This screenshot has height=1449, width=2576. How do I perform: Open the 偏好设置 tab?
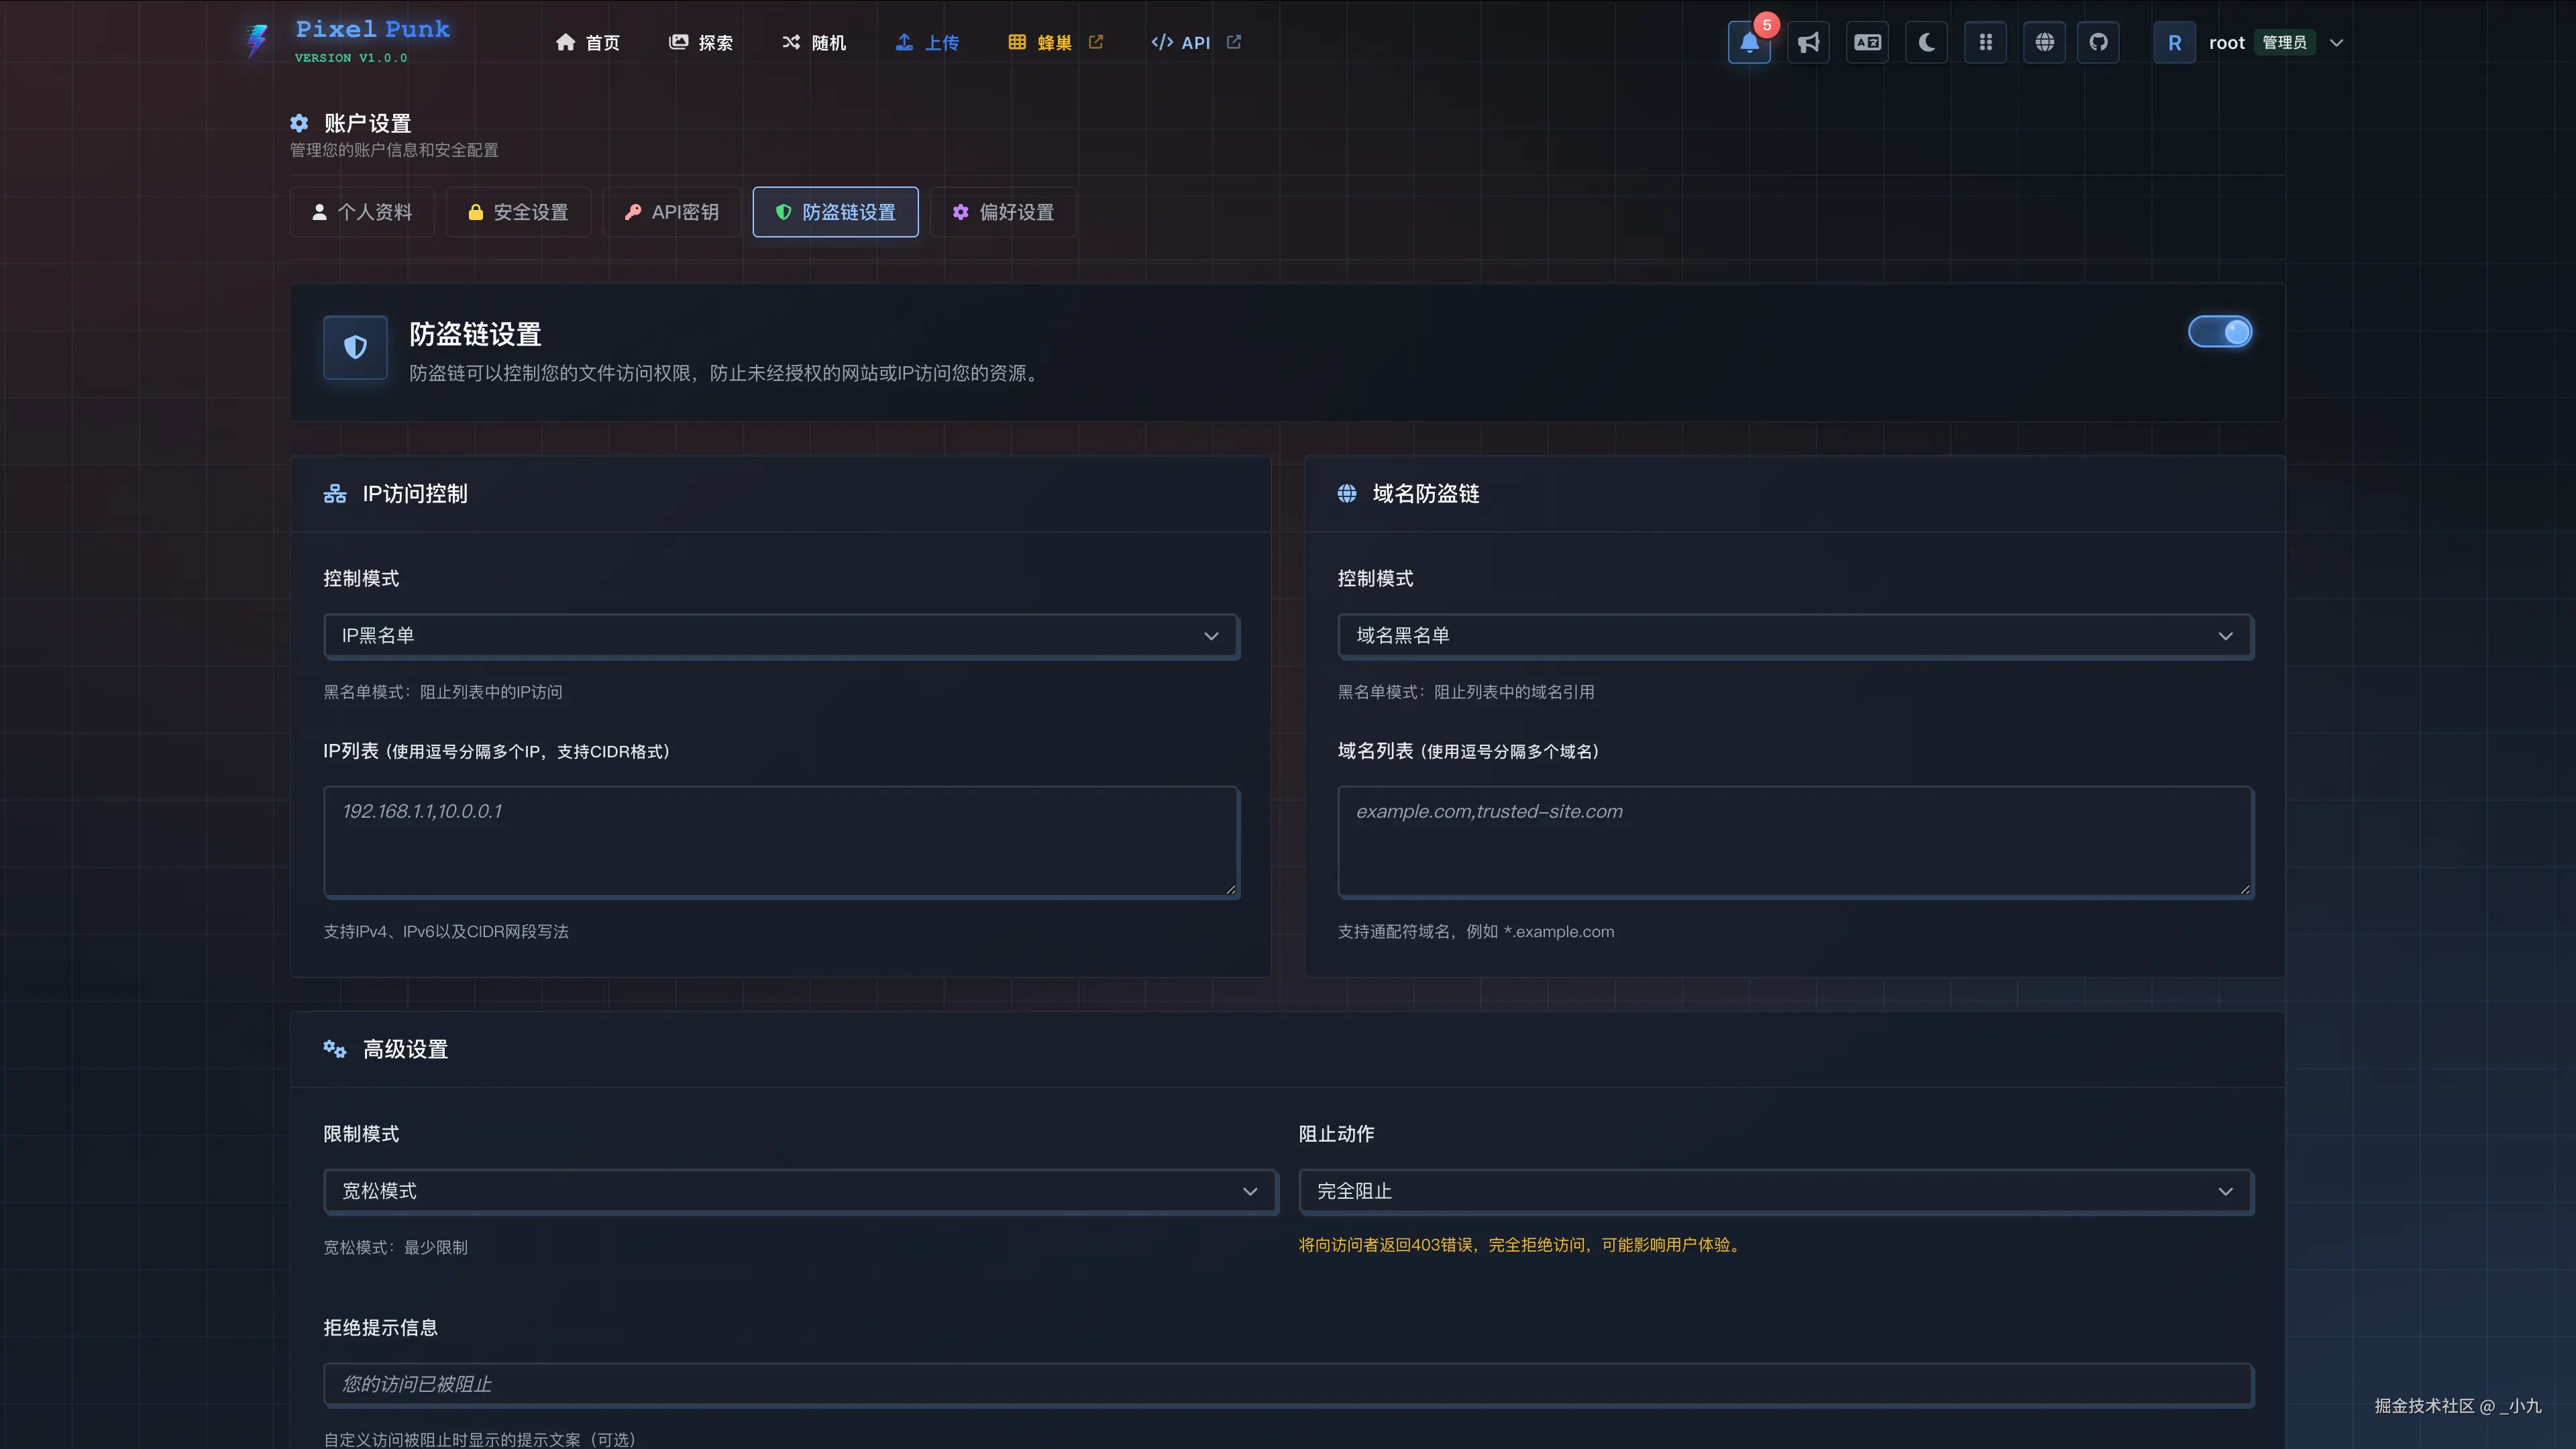1003,212
